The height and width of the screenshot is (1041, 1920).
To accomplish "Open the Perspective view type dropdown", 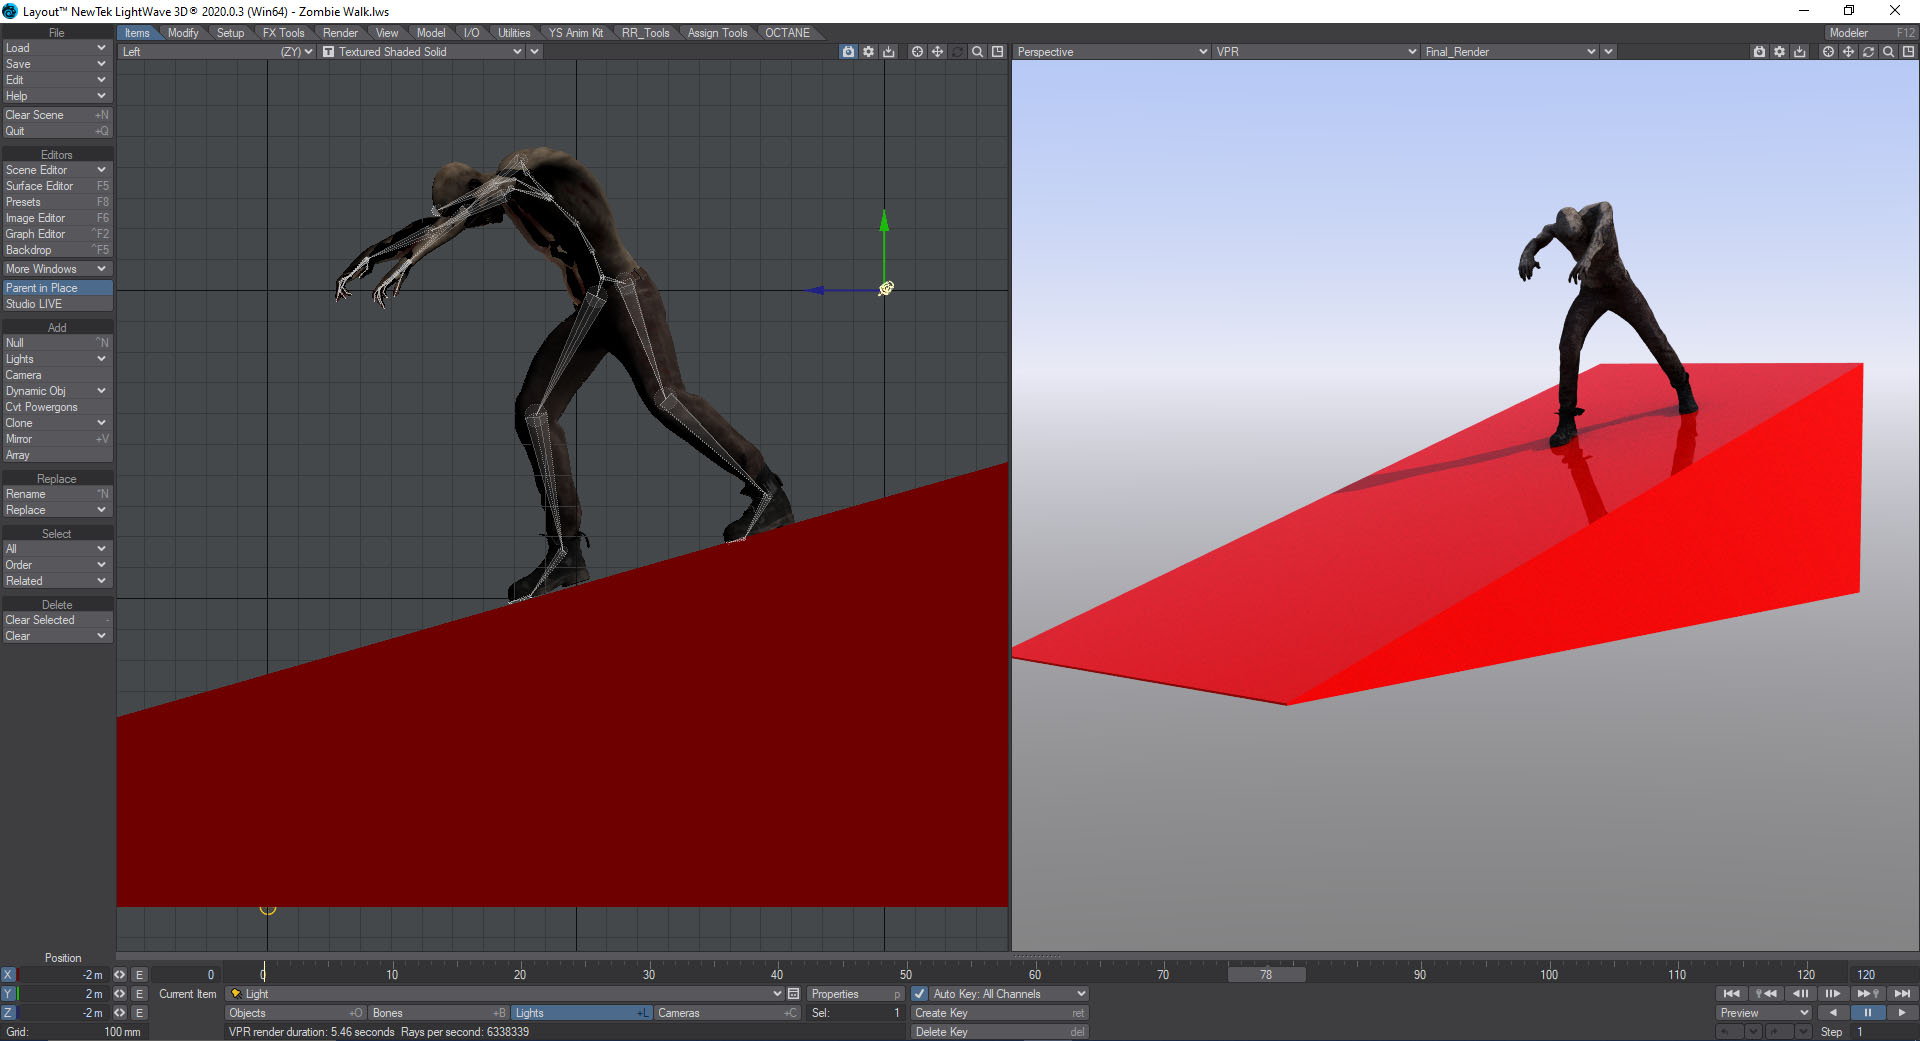I will click(x=1110, y=51).
